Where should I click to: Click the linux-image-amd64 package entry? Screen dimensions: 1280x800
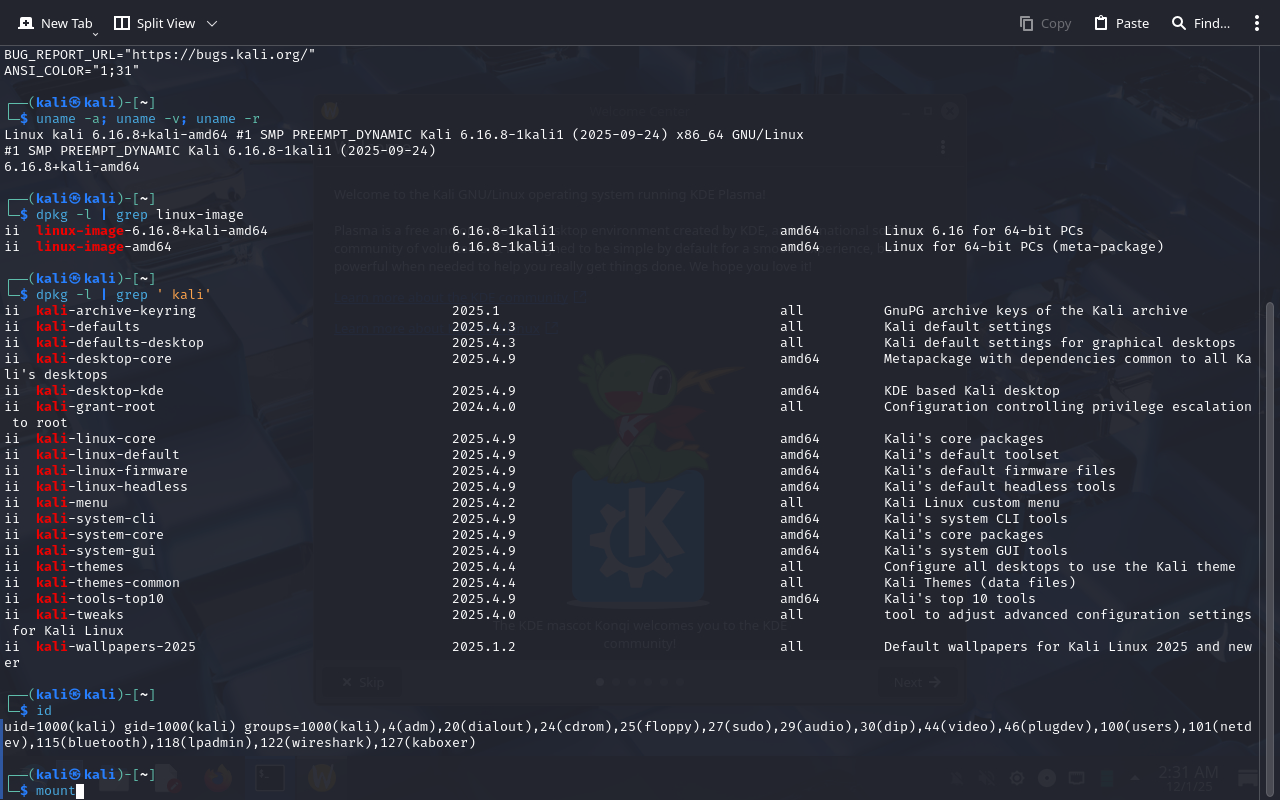104,247
